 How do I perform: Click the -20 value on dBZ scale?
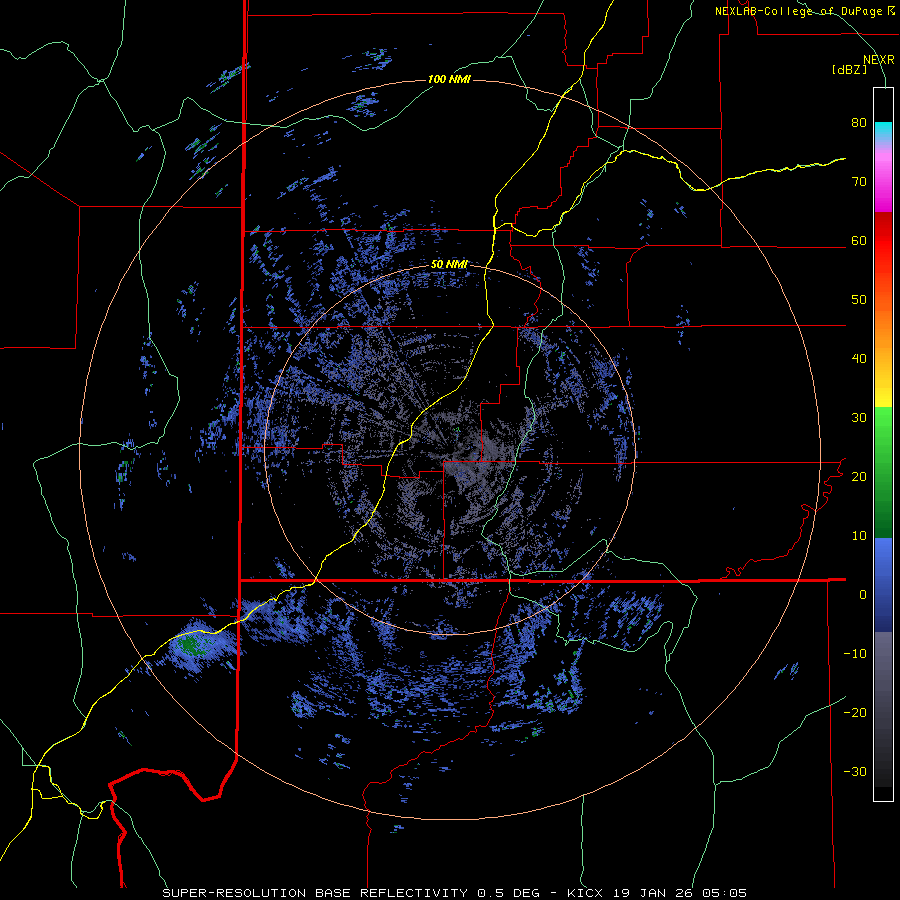click(855, 712)
